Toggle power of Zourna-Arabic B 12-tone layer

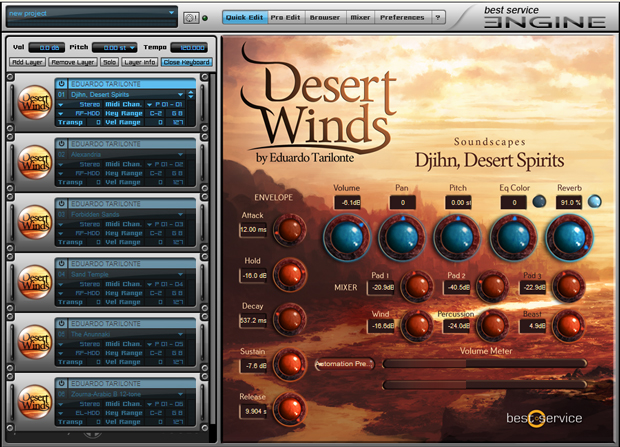coord(61,383)
